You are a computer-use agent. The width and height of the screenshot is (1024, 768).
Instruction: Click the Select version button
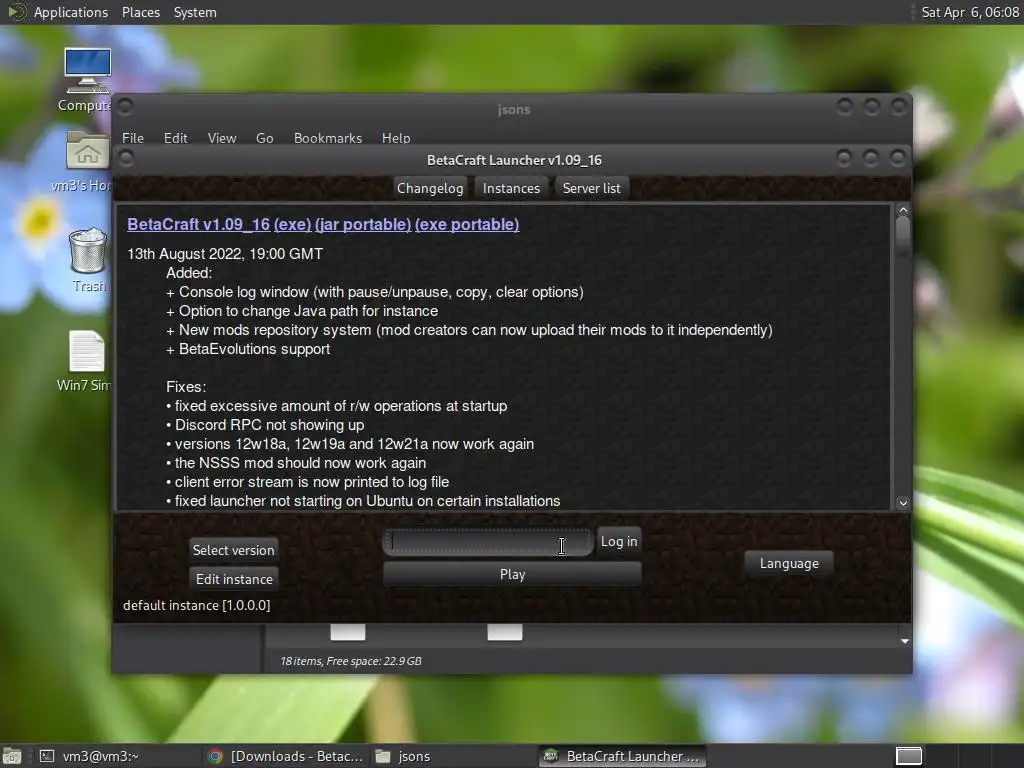pyautogui.click(x=233, y=550)
